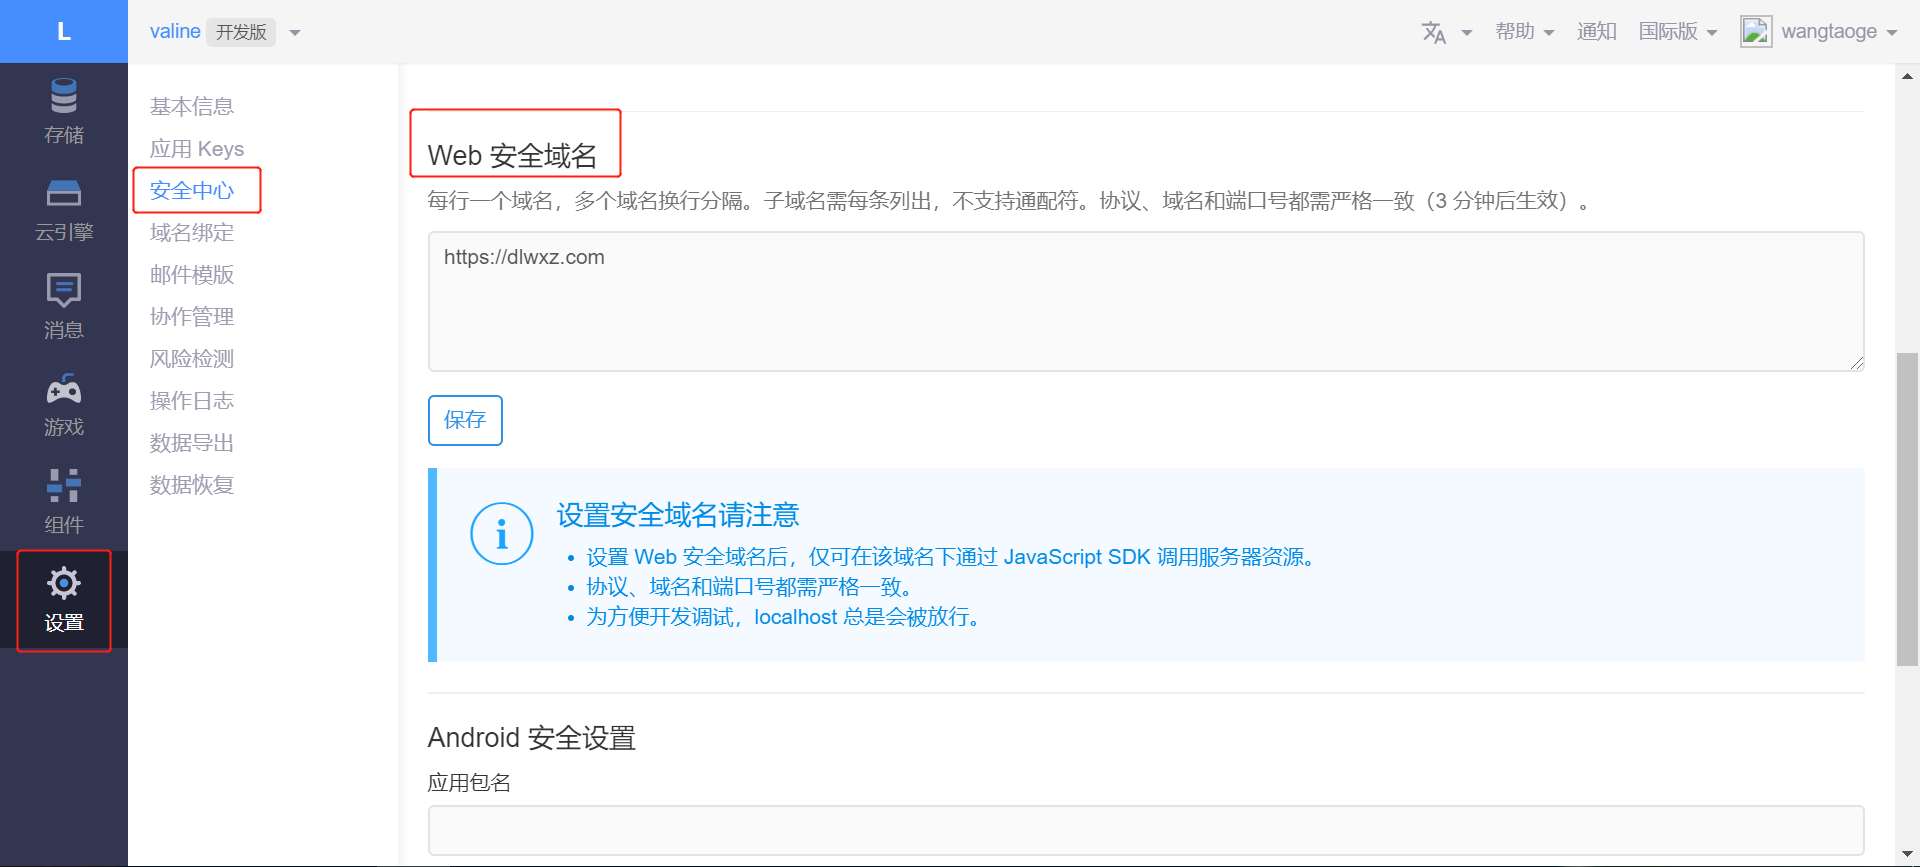Screen dimensions: 1920x867
Task: Open the 国际版 region dropdown
Action: pos(1677,32)
